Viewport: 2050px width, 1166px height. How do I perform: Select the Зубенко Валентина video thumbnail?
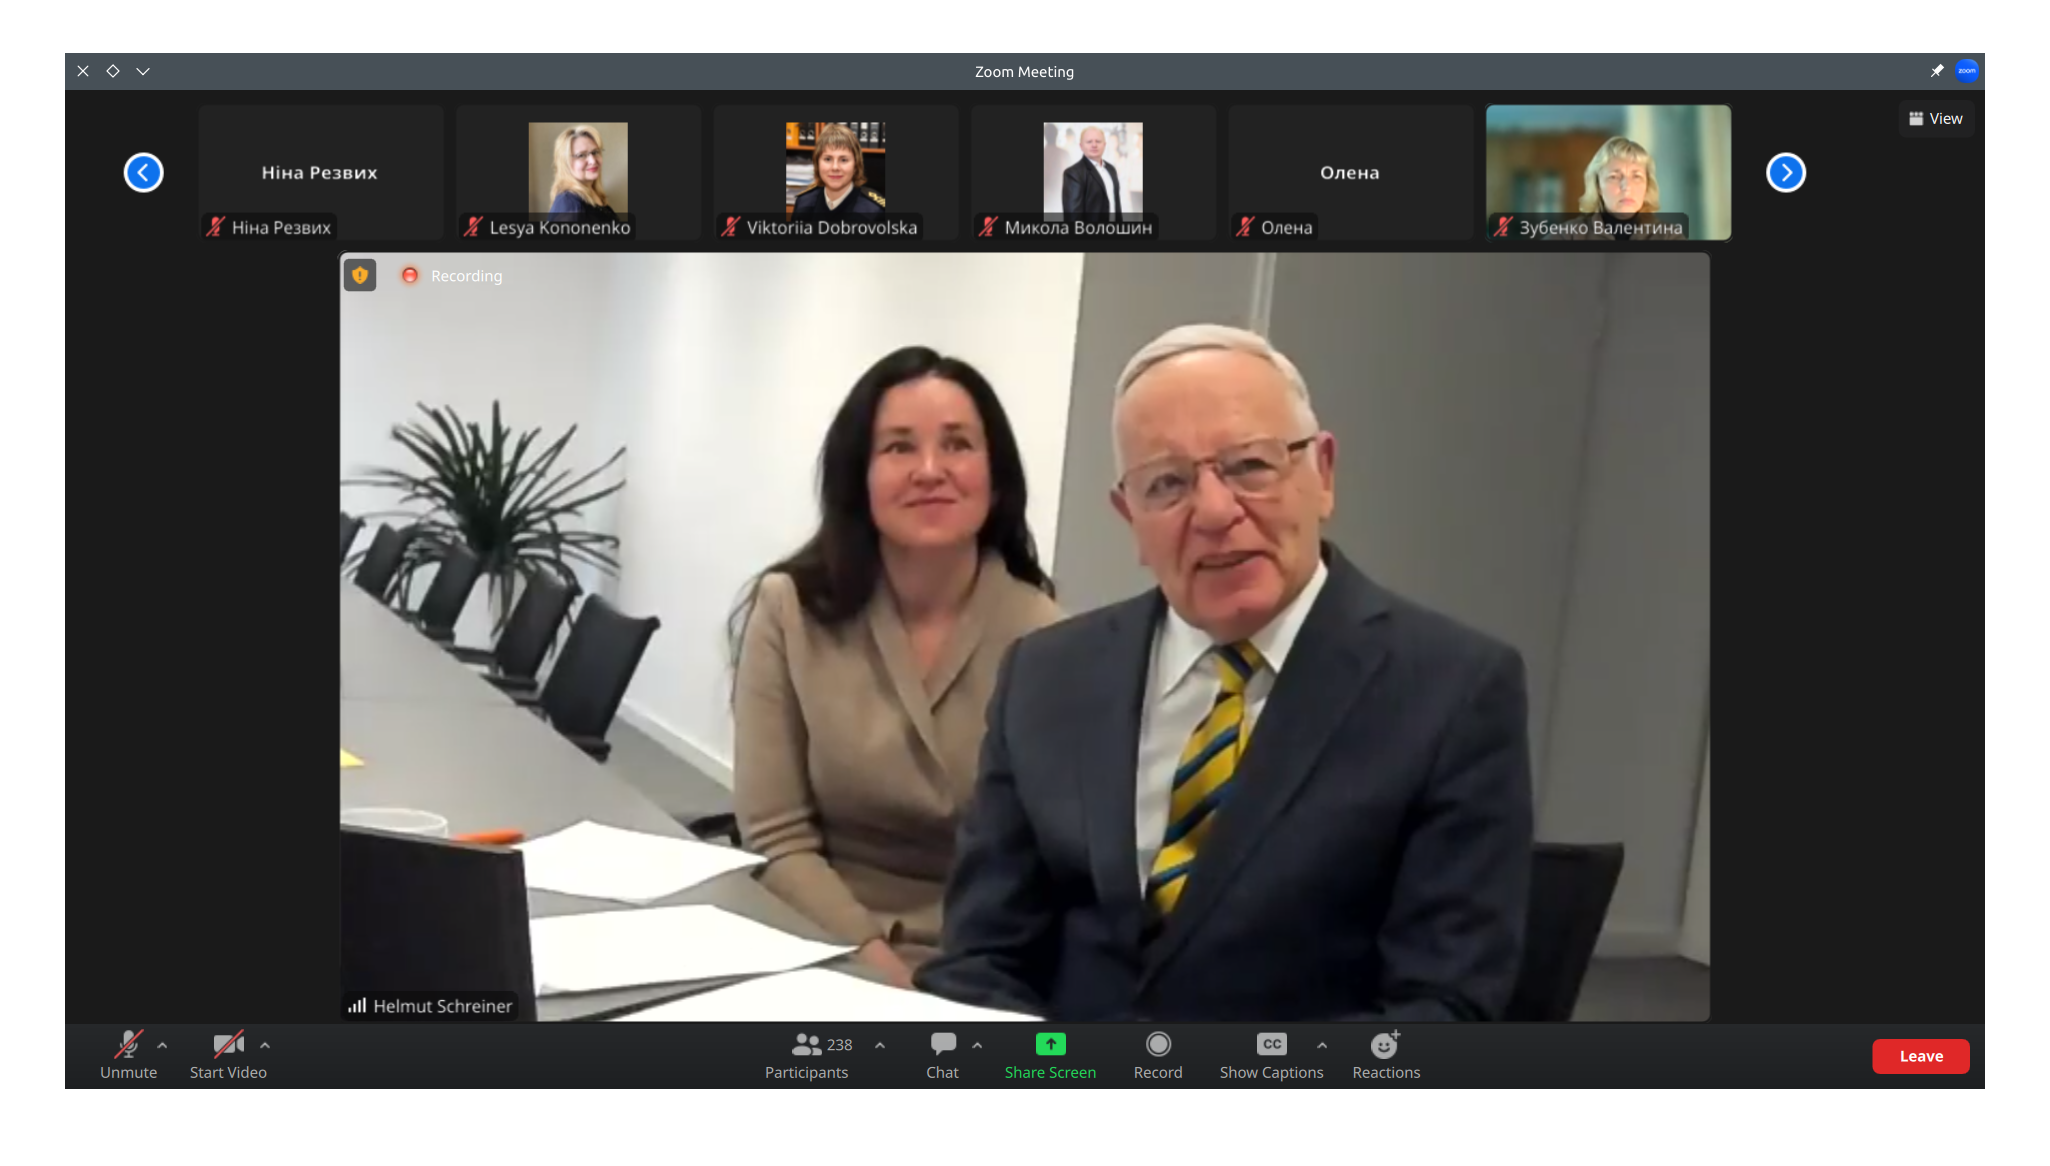pos(1608,172)
